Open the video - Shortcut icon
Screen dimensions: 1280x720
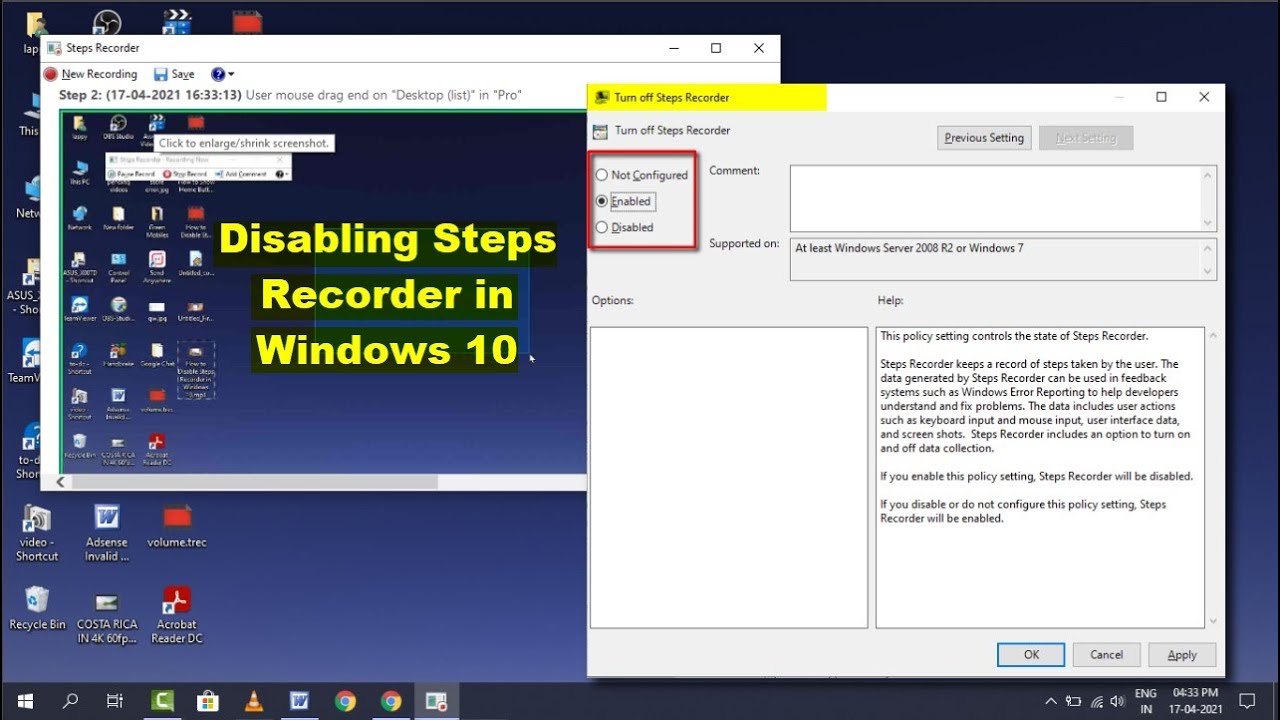37,533
